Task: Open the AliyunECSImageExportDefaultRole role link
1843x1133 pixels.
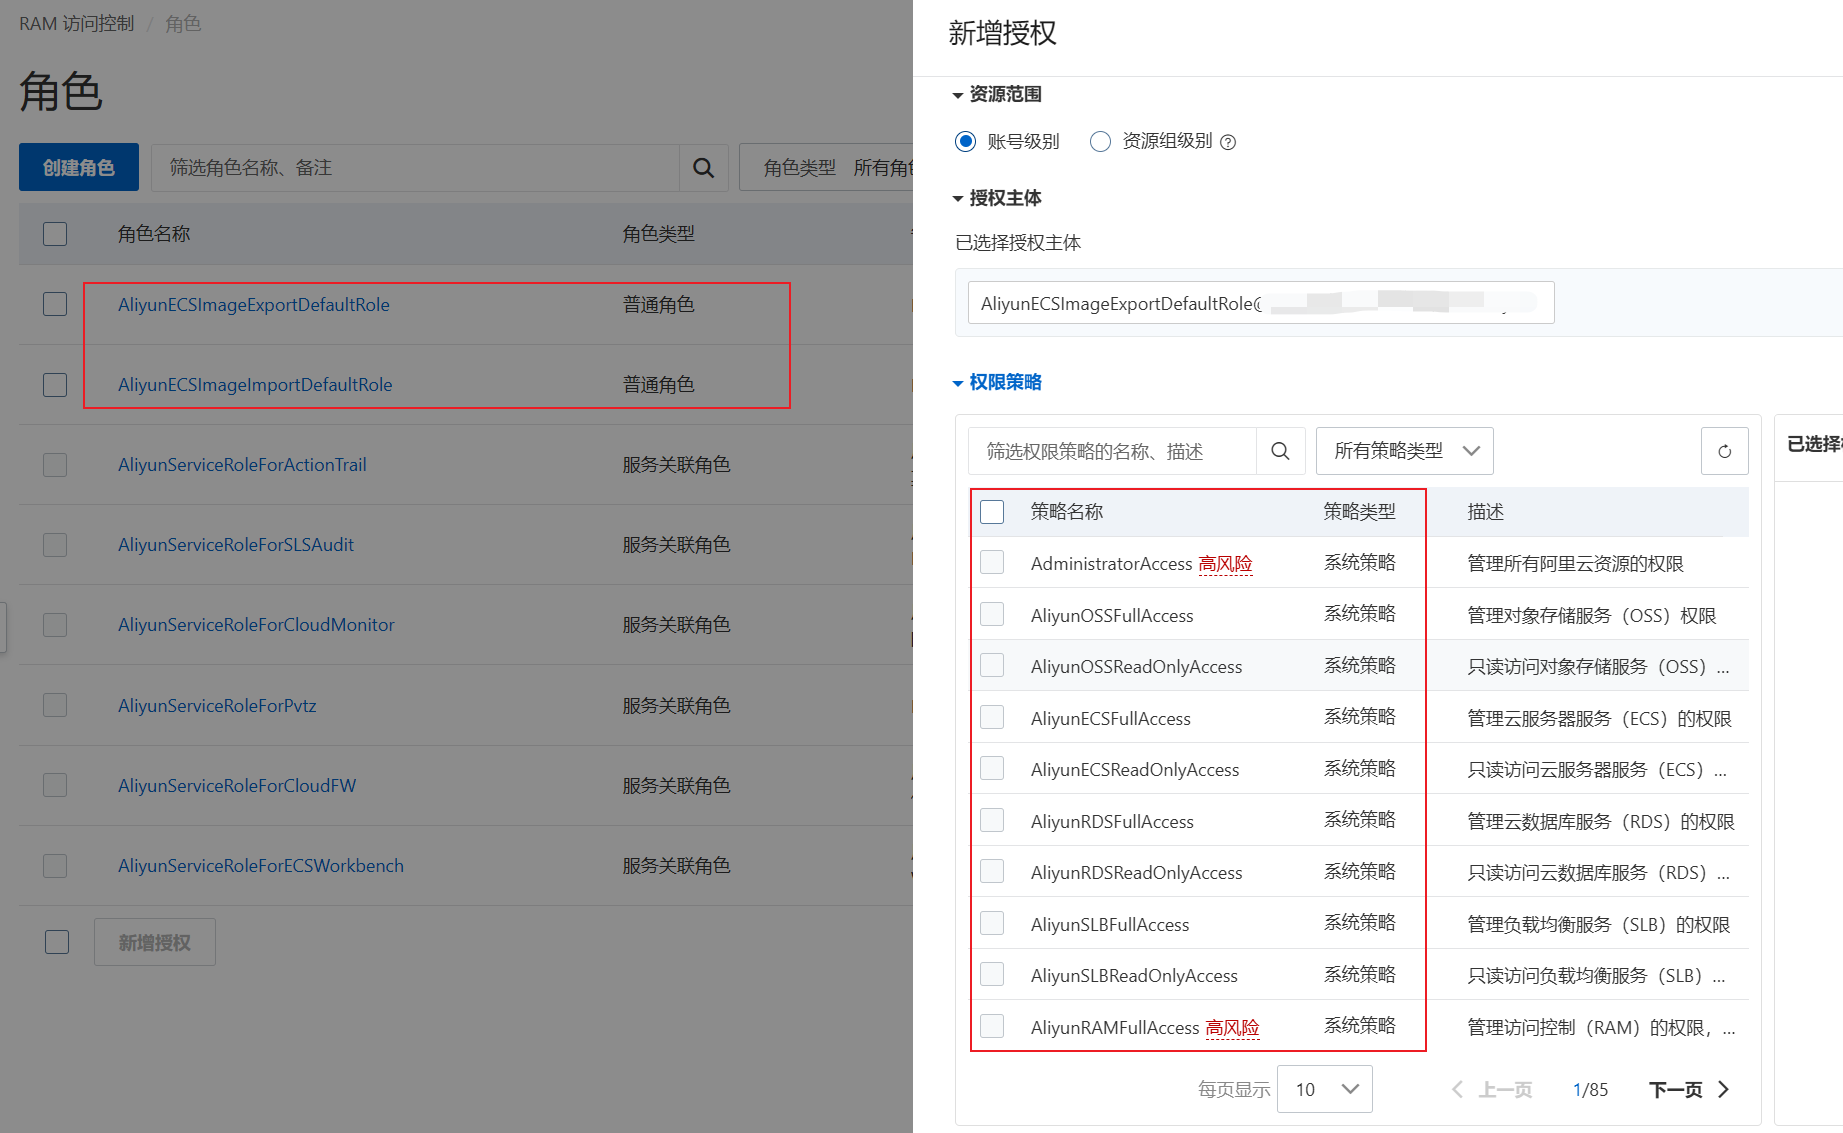Action: click(254, 305)
